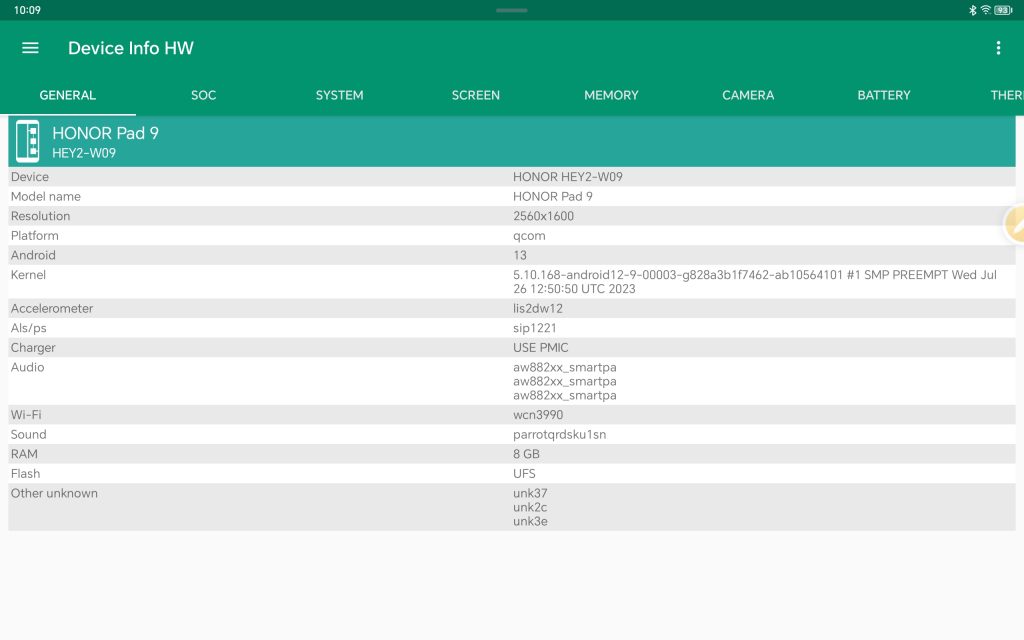Tap the clock in status bar

pyautogui.click(x=28, y=10)
